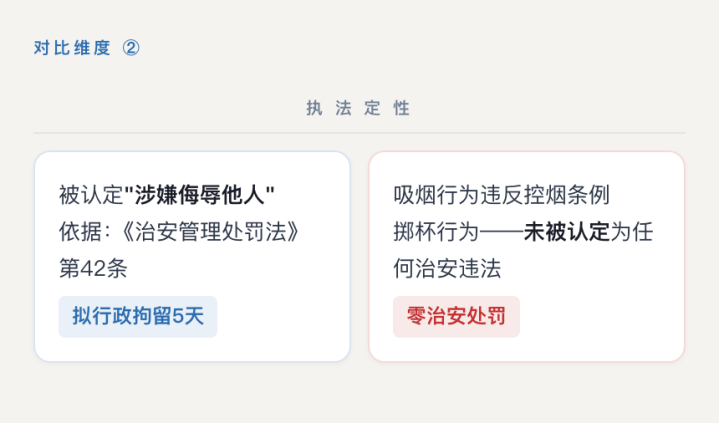Click the red 零治安处罚 badge
This screenshot has height=423, width=719.
click(456, 317)
